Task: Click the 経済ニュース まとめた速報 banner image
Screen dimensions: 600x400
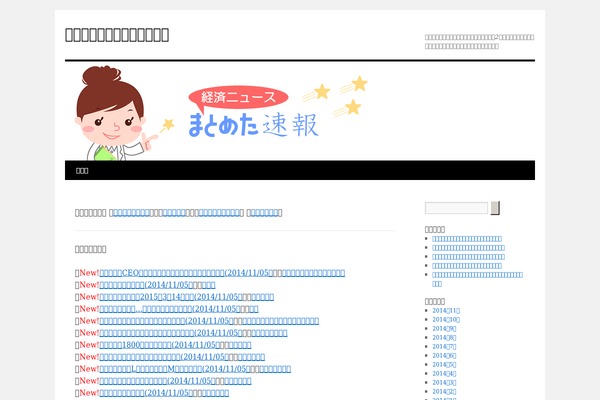Action: (300, 111)
